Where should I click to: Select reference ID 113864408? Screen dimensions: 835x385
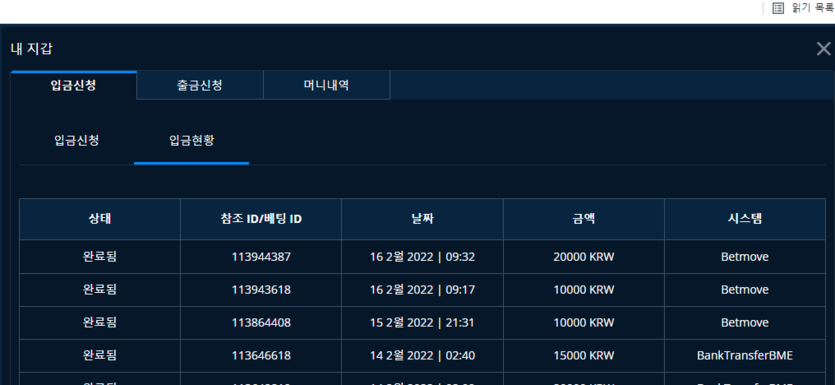click(261, 323)
